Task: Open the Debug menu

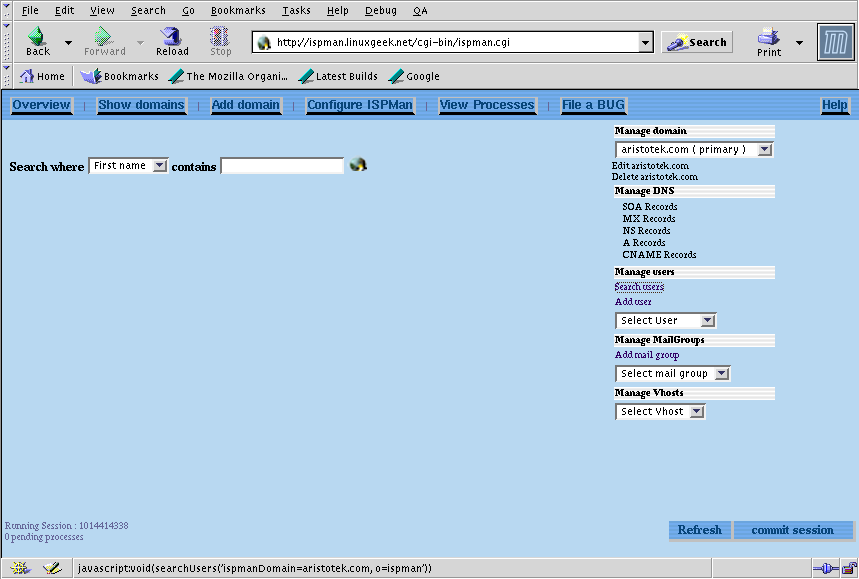Action: pos(380,10)
